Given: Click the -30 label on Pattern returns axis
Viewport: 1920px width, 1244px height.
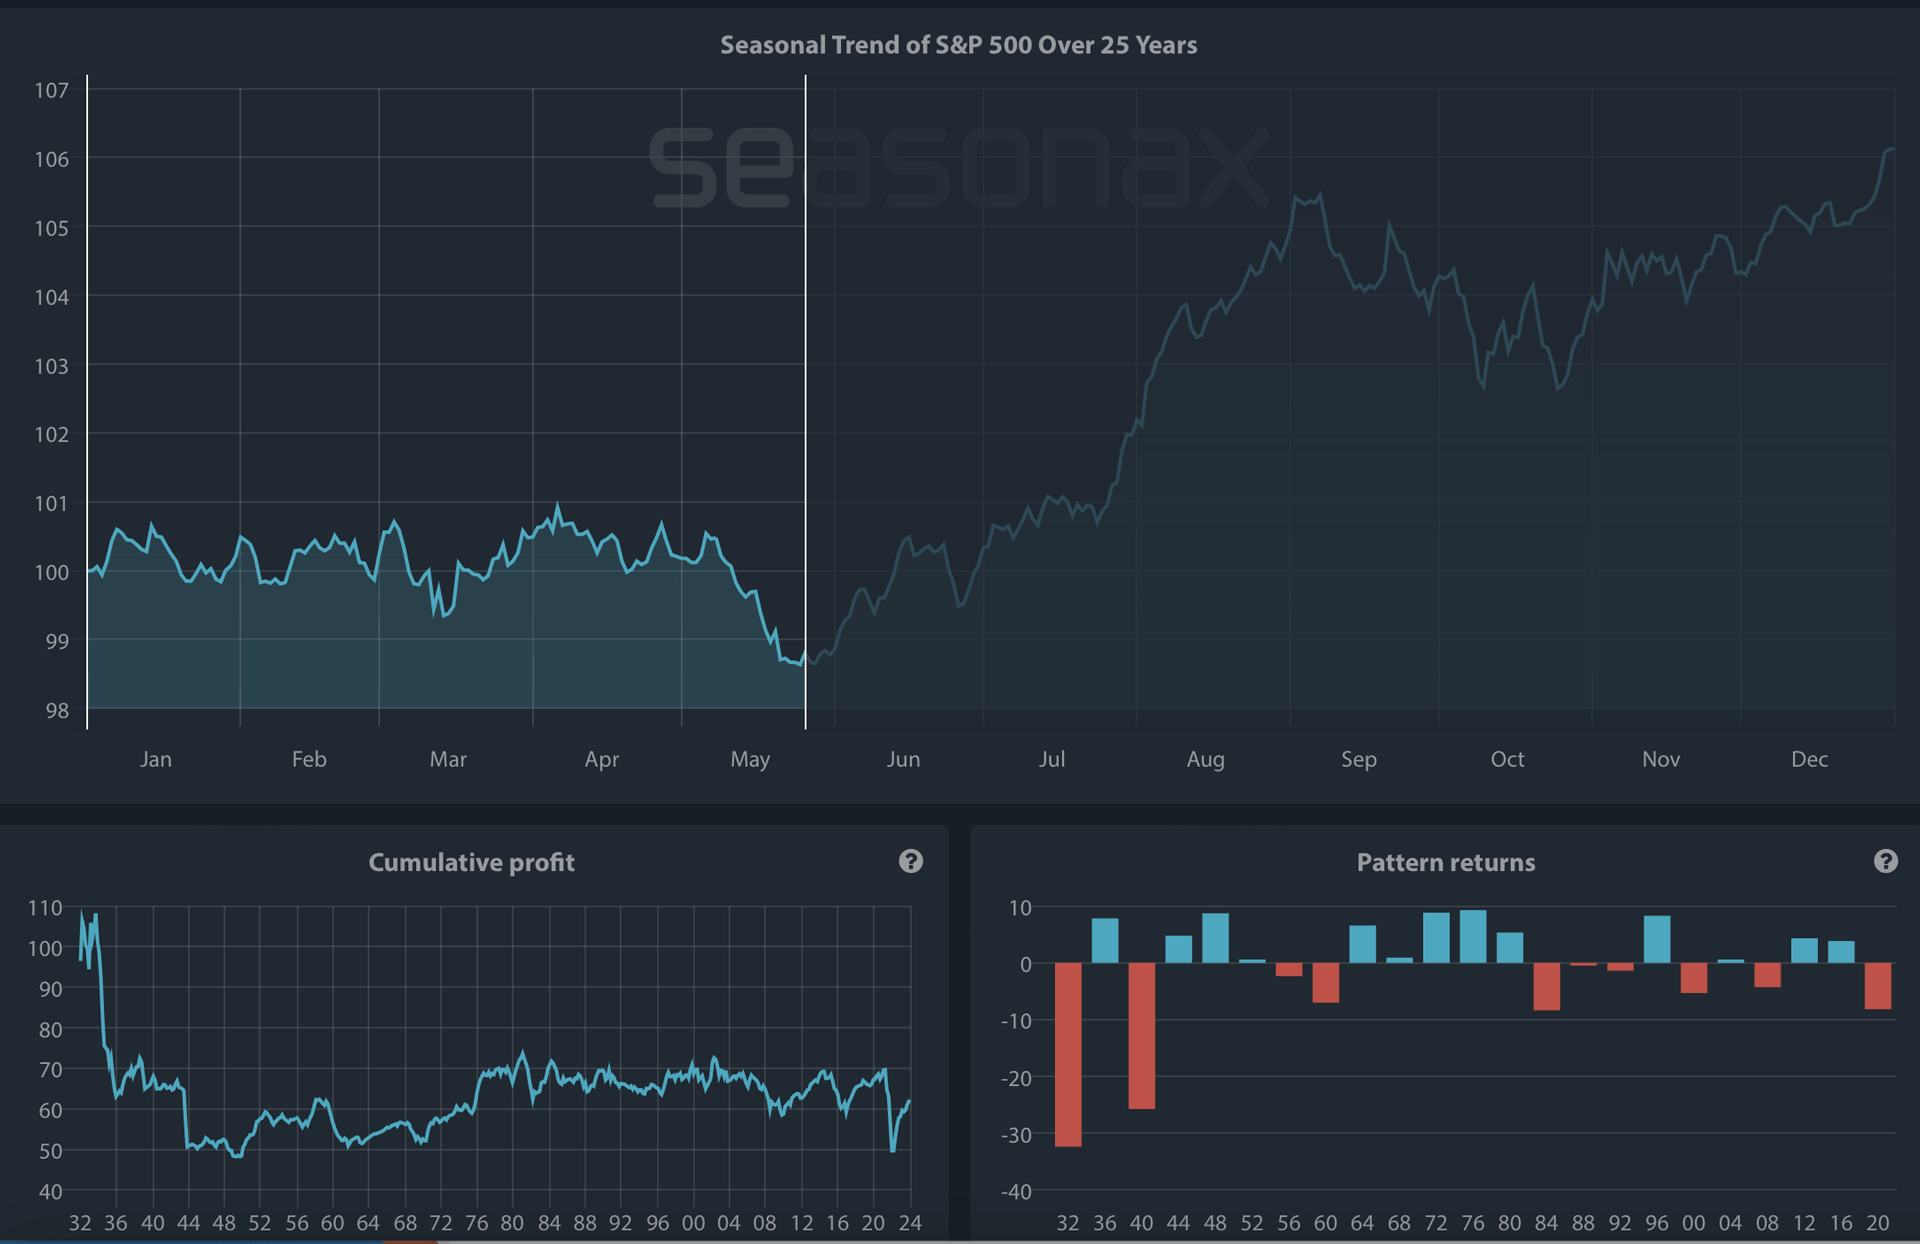Looking at the screenshot, I should coord(1016,1135).
